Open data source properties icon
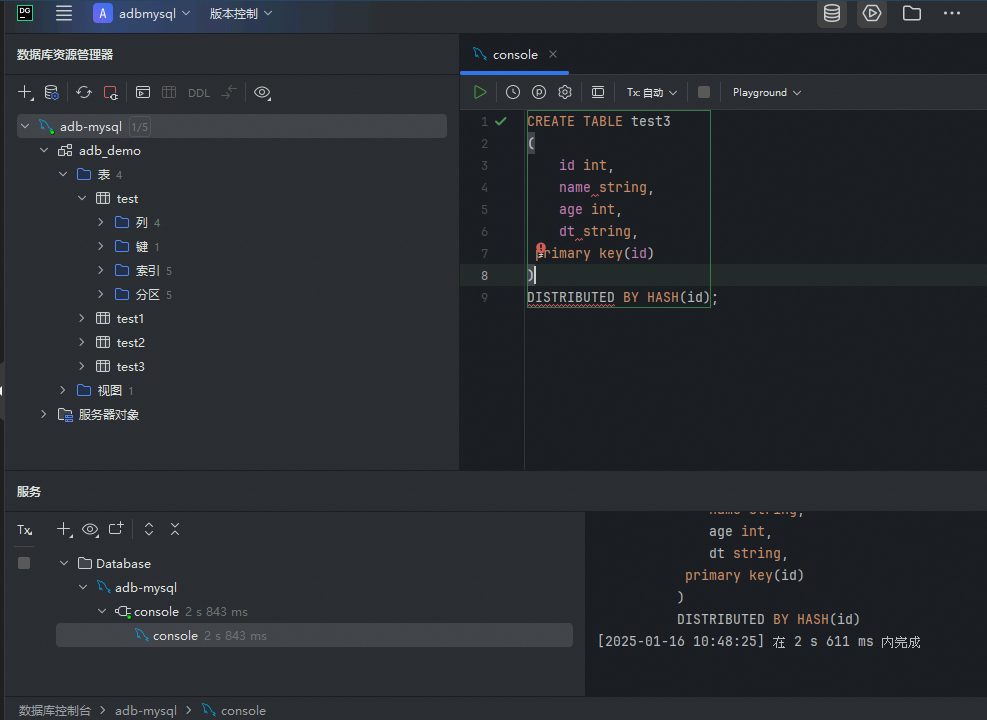Screen dimensions: 987x720 click(51, 92)
